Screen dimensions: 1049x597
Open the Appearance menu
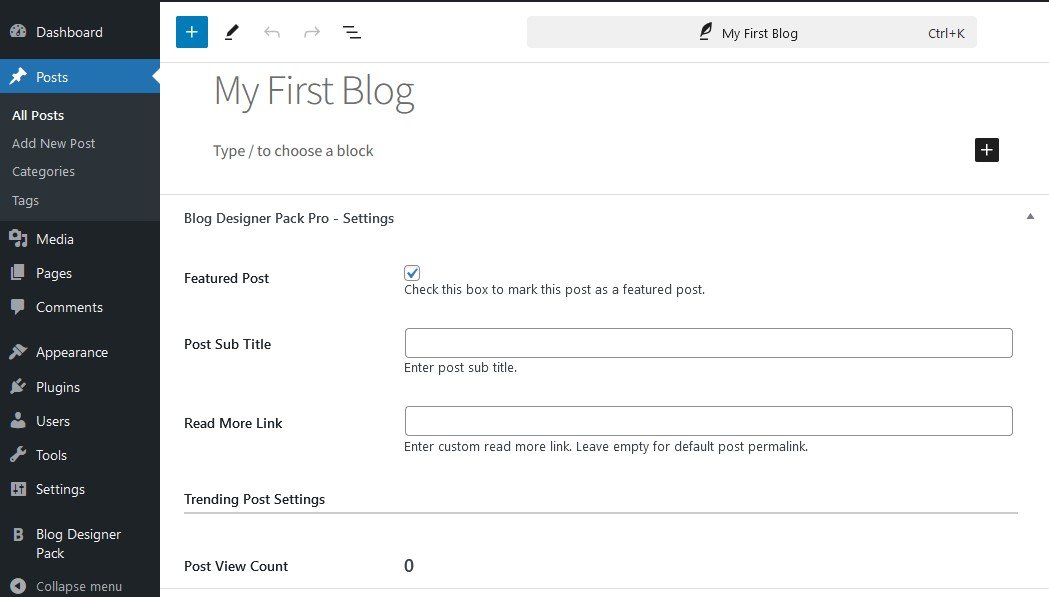pyautogui.click(x=74, y=352)
